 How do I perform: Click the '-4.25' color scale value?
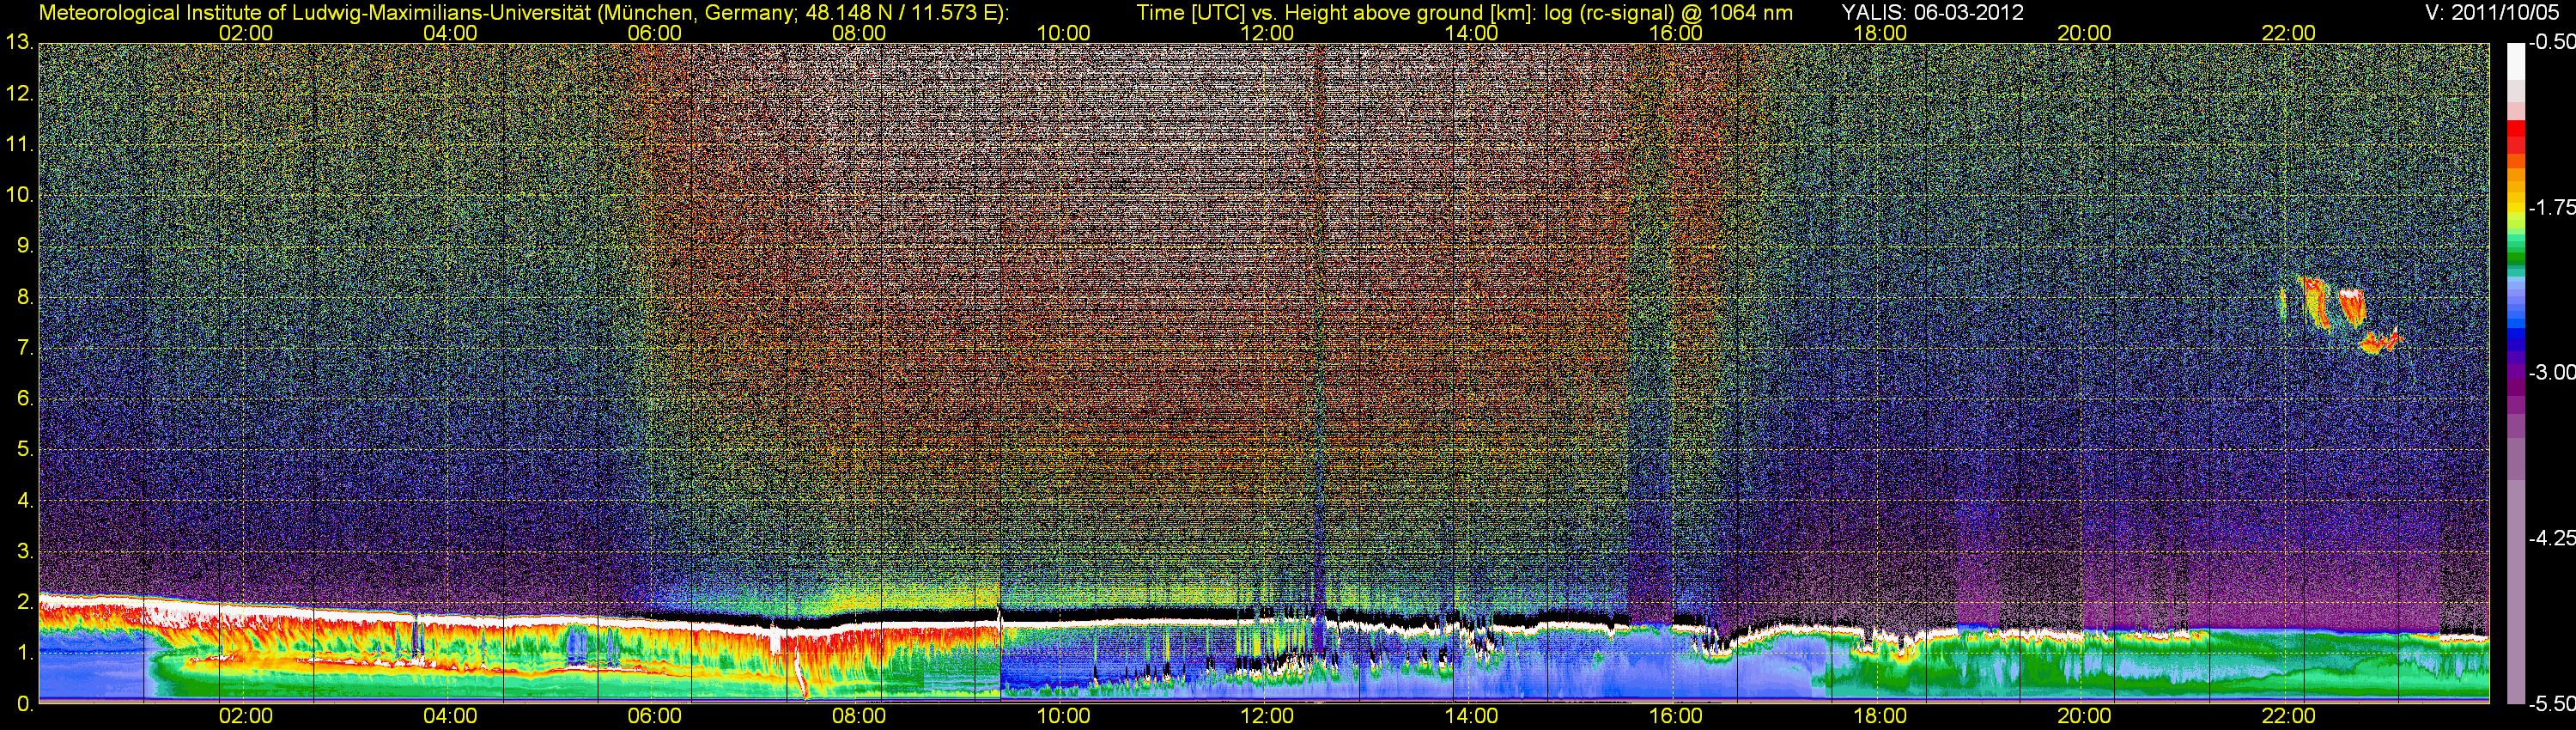pyautogui.click(x=2551, y=538)
